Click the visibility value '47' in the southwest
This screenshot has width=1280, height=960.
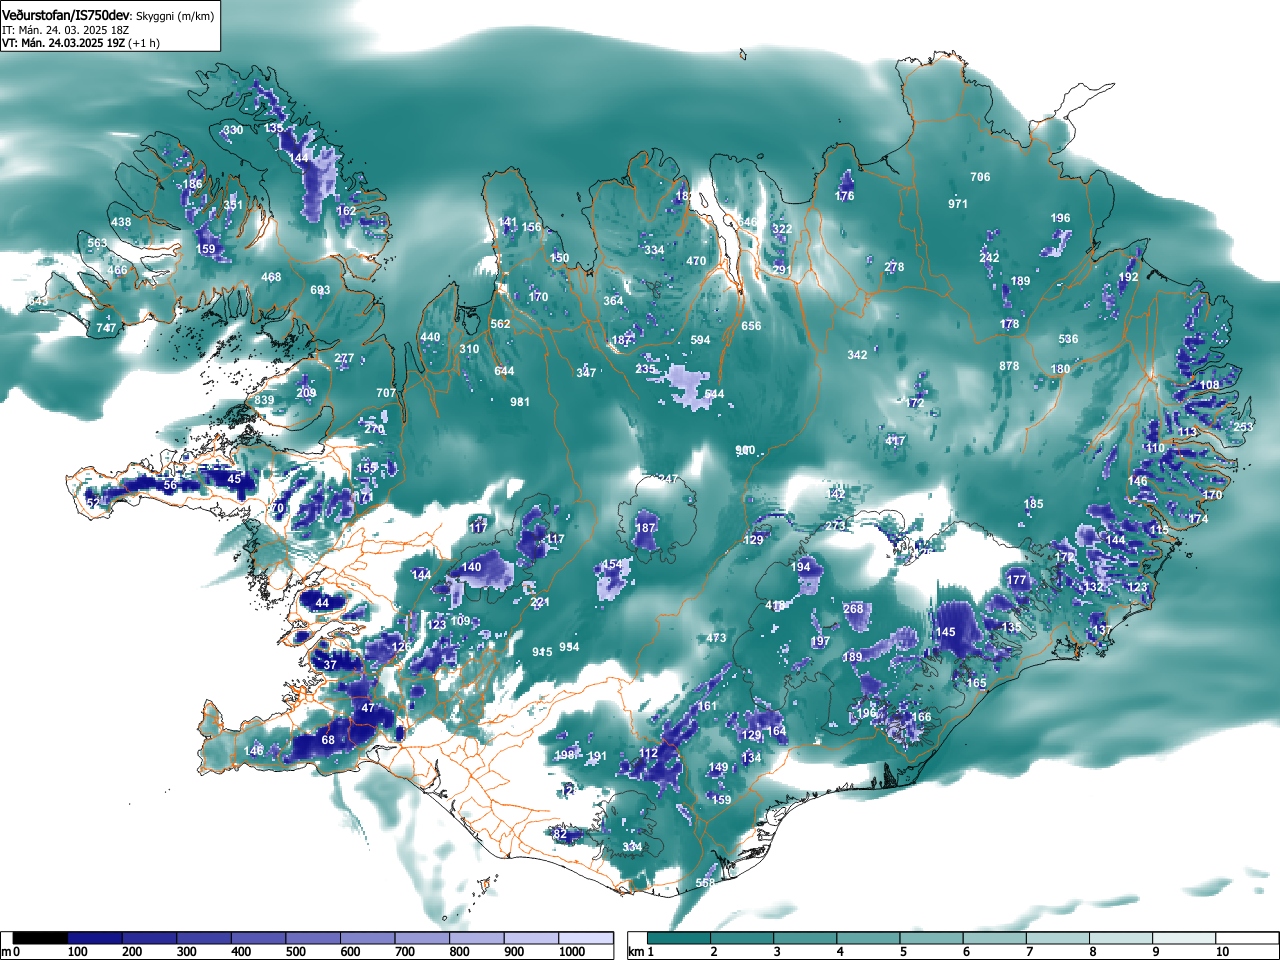pos(368,708)
